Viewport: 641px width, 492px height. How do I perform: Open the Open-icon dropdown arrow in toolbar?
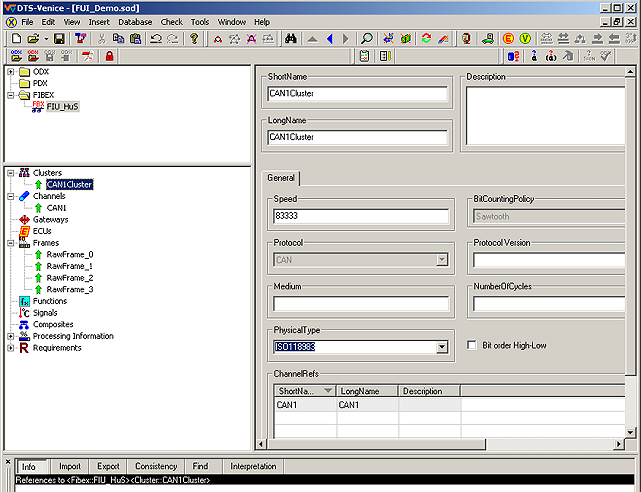[x=46, y=39]
